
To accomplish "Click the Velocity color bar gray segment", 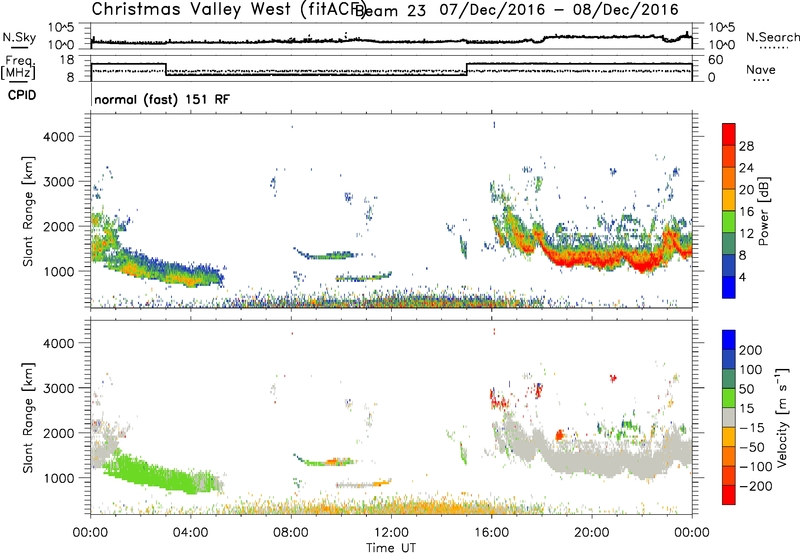I will coord(729,417).
